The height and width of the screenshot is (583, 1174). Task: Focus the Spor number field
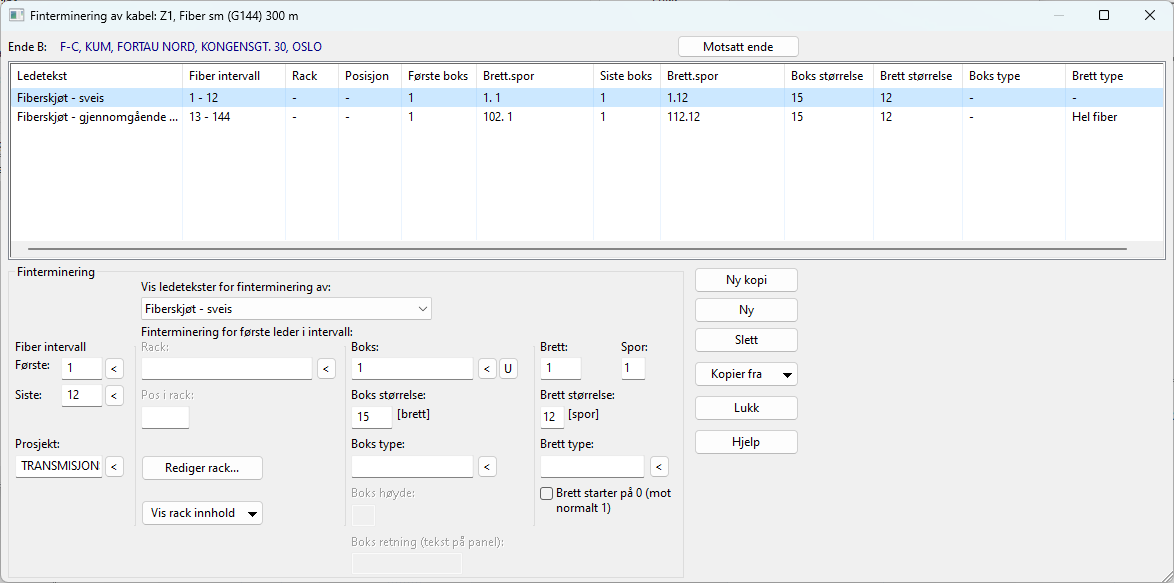tap(633, 368)
